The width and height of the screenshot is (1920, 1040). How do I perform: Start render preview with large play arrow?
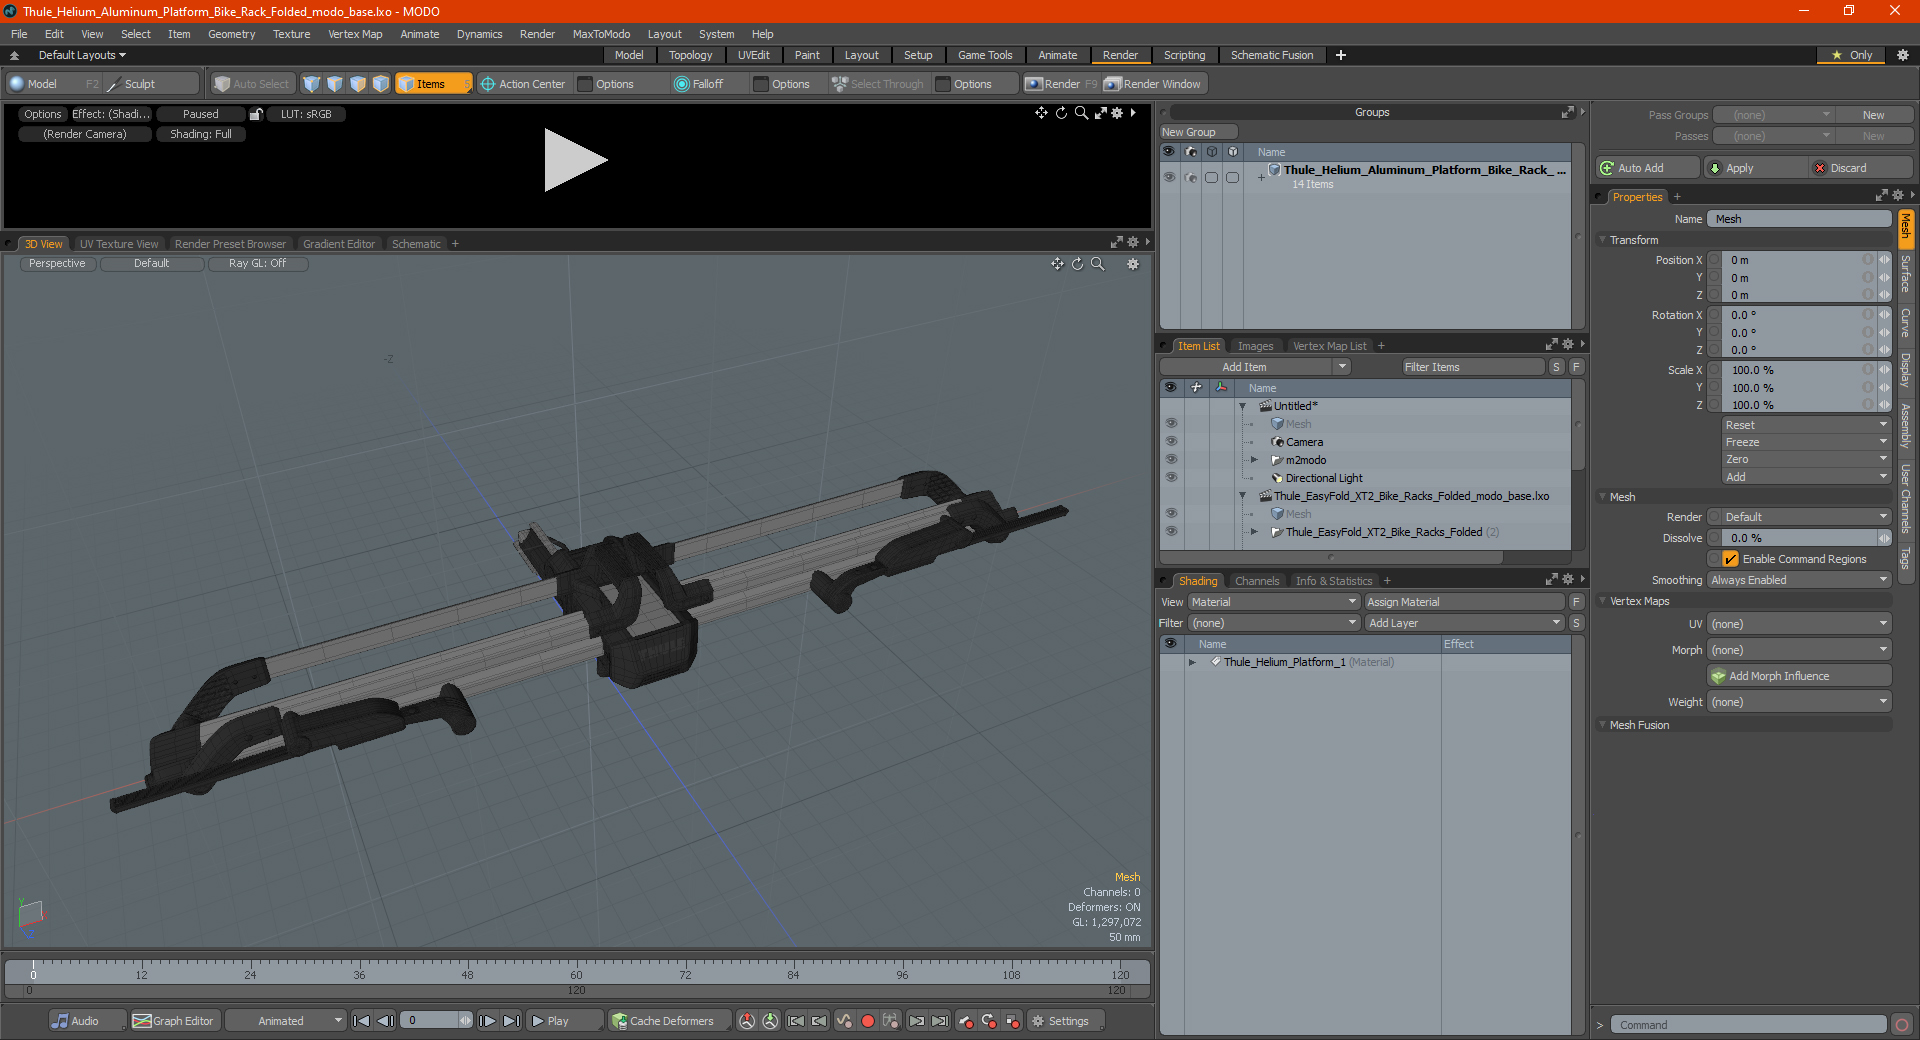coord(575,160)
